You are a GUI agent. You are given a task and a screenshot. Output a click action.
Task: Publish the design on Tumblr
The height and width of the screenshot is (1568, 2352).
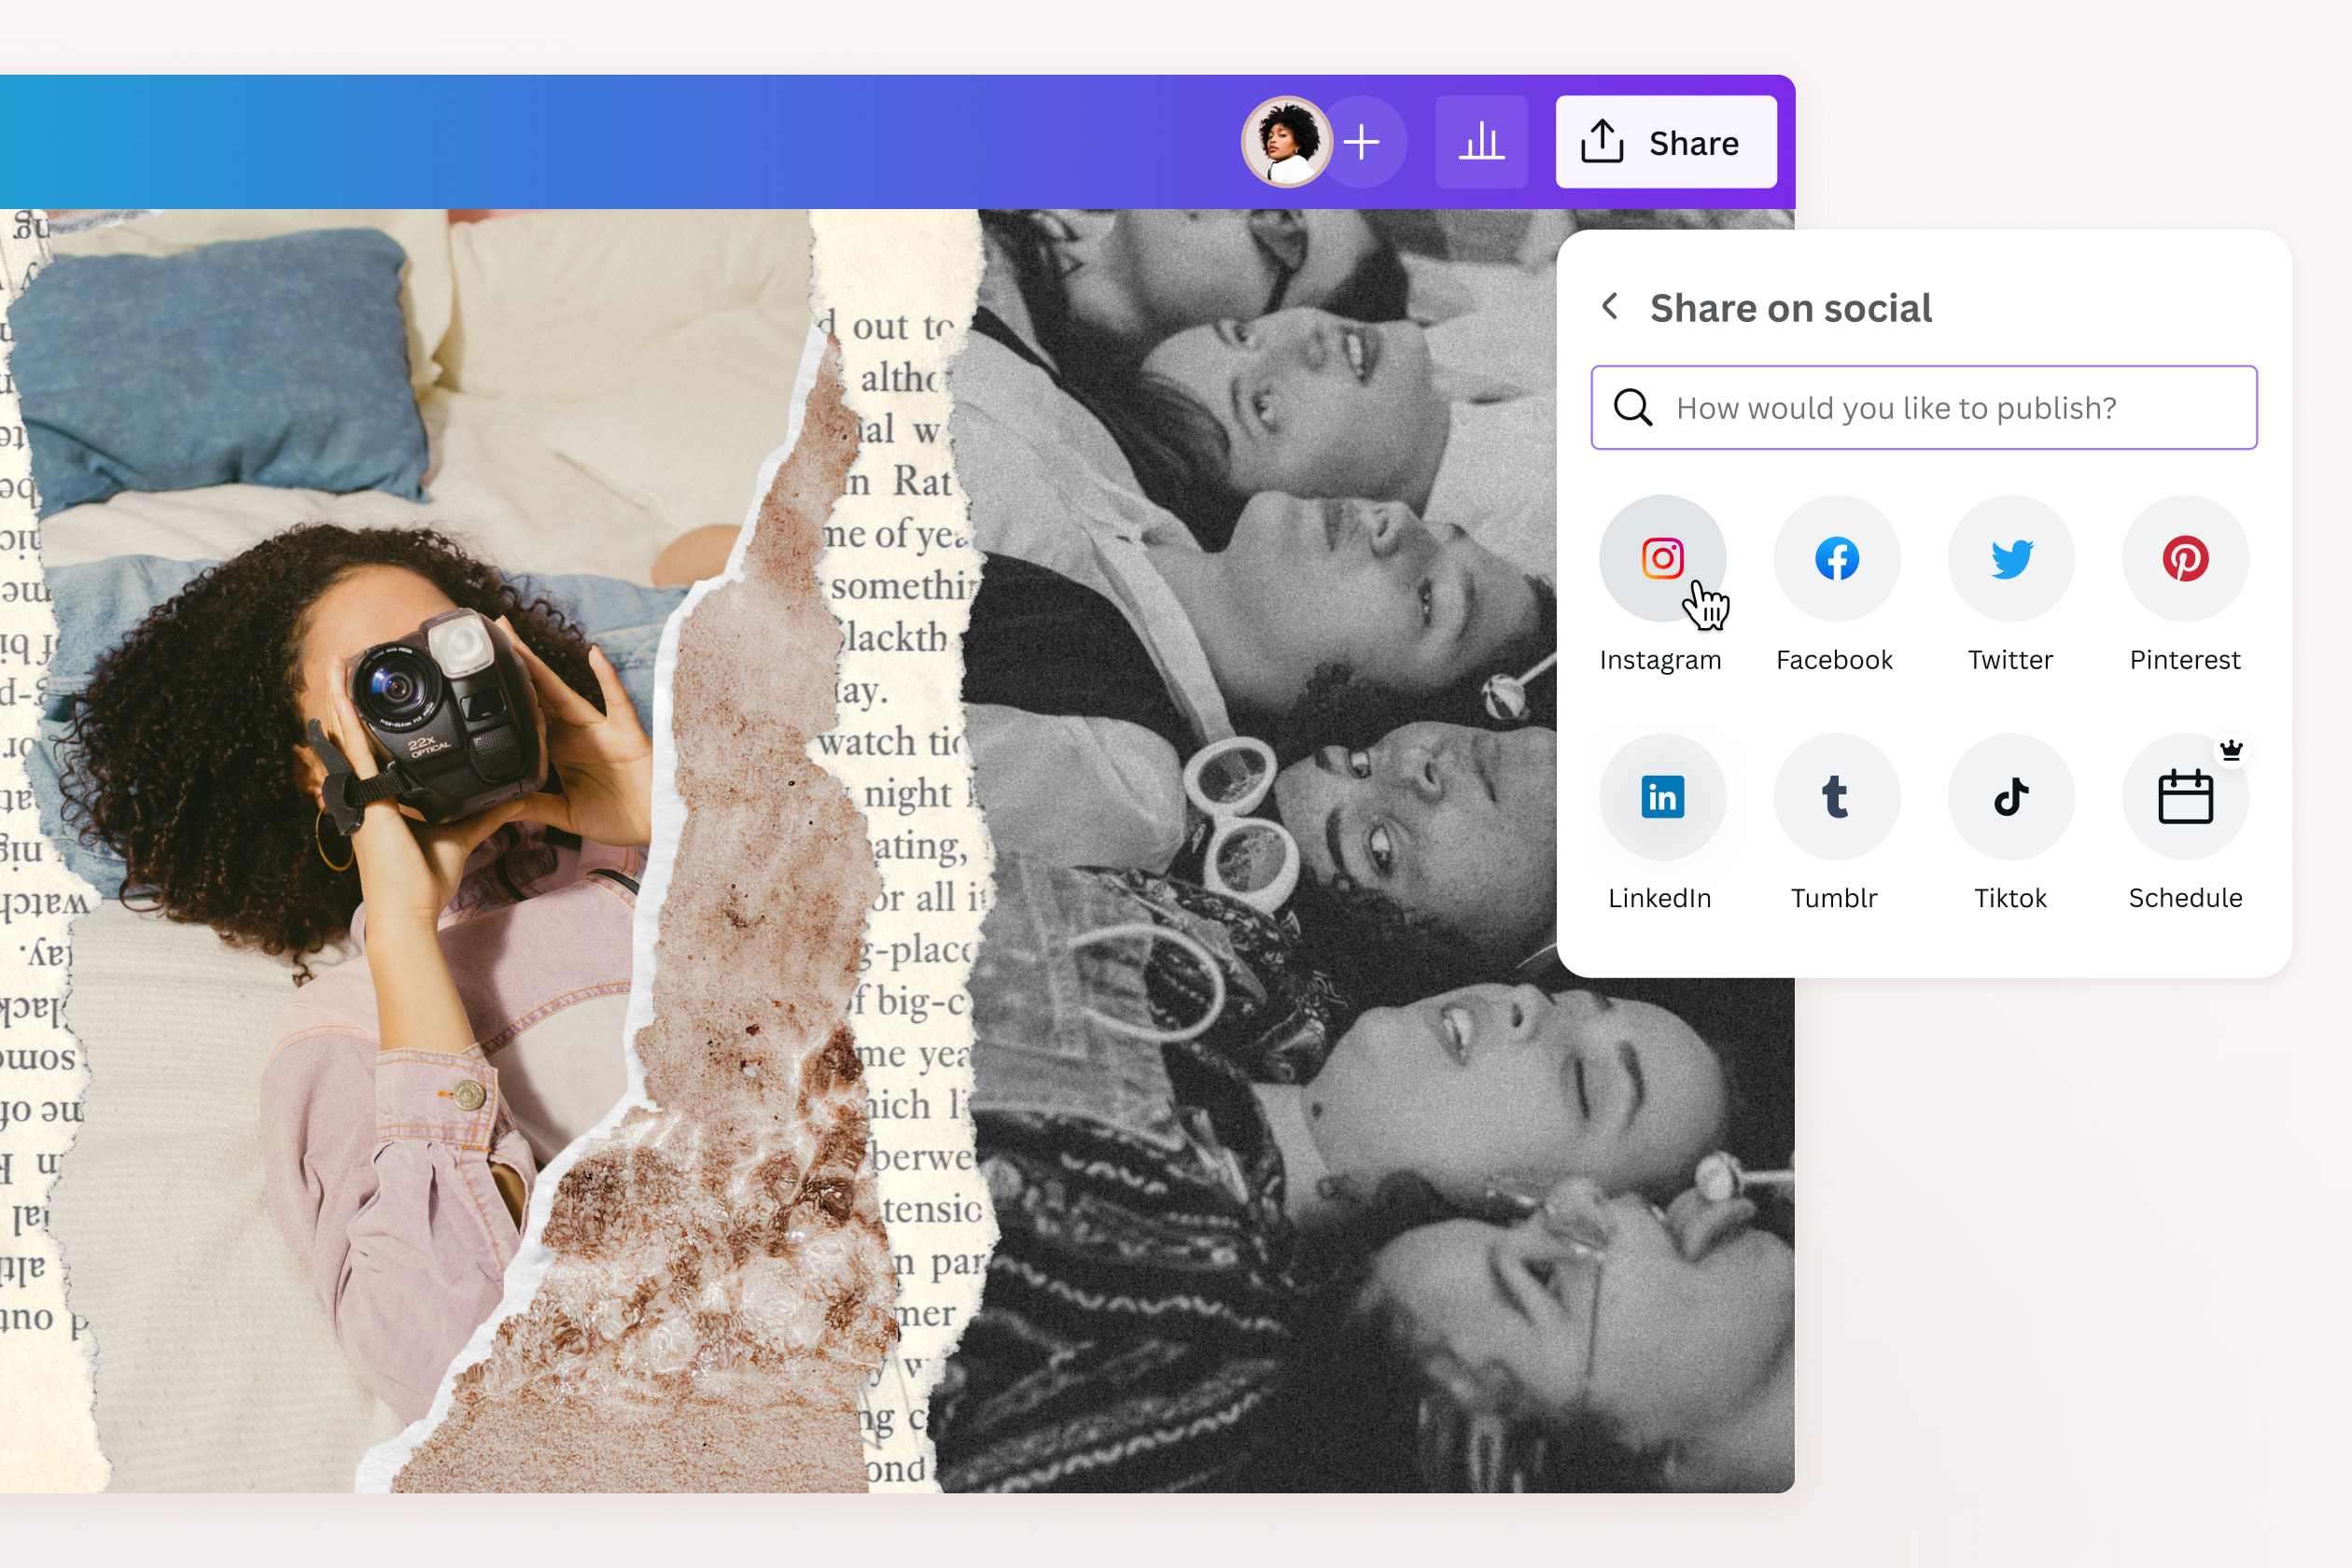pyautogui.click(x=1836, y=796)
